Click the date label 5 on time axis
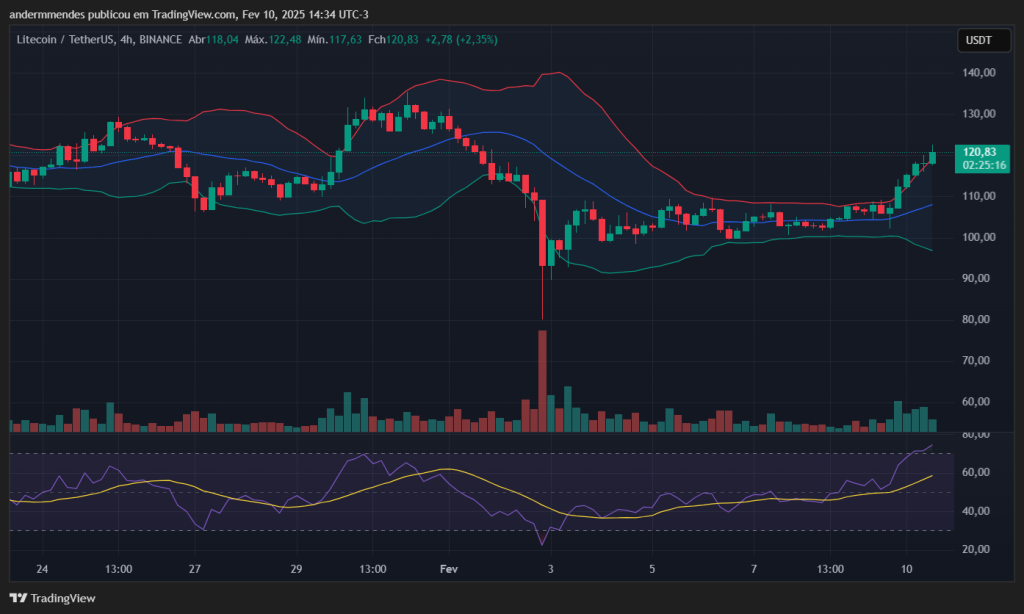 pyautogui.click(x=652, y=569)
